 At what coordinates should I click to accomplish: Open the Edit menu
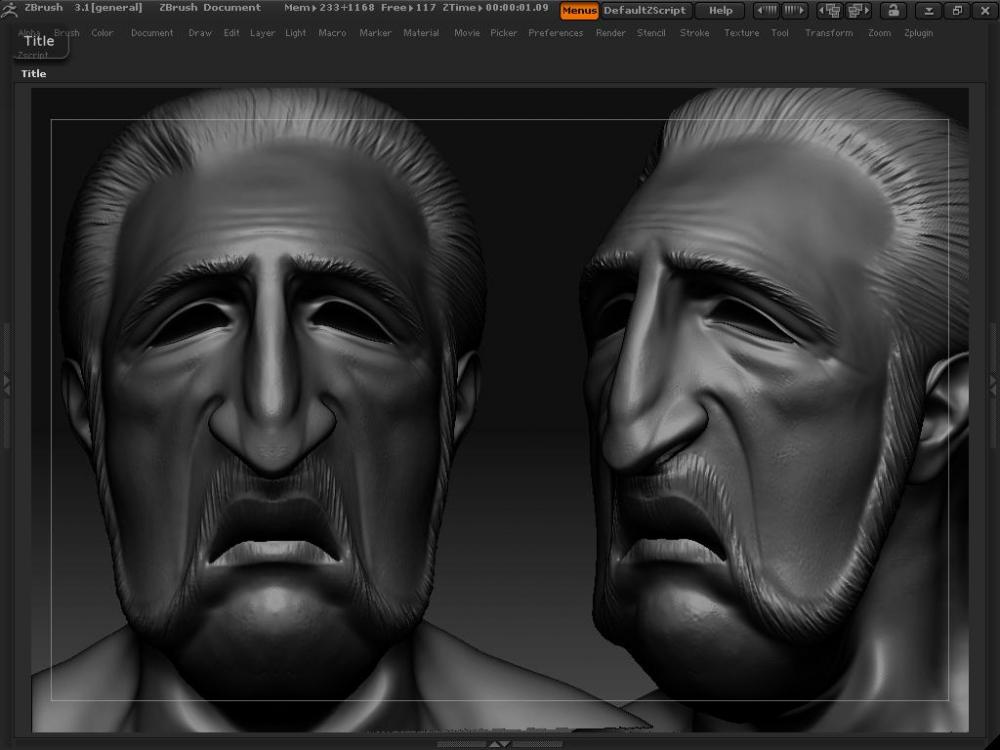[x=232, y=33]
